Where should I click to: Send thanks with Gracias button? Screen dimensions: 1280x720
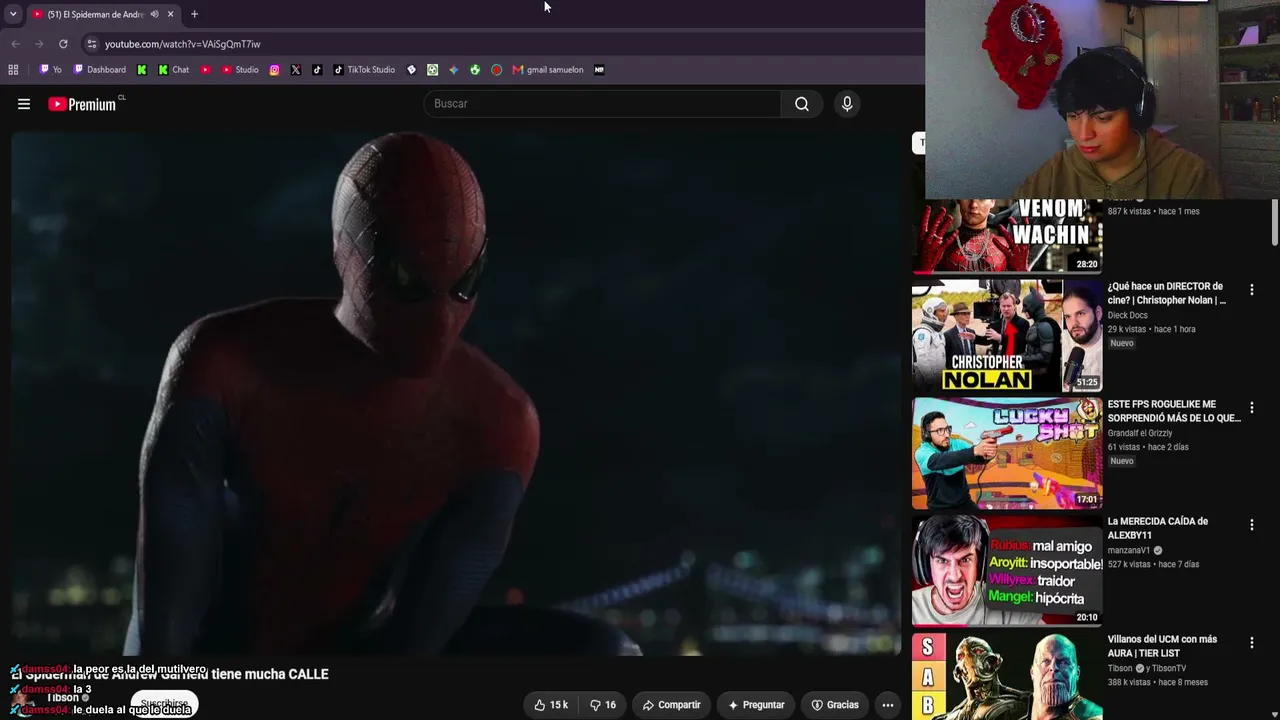835,705
